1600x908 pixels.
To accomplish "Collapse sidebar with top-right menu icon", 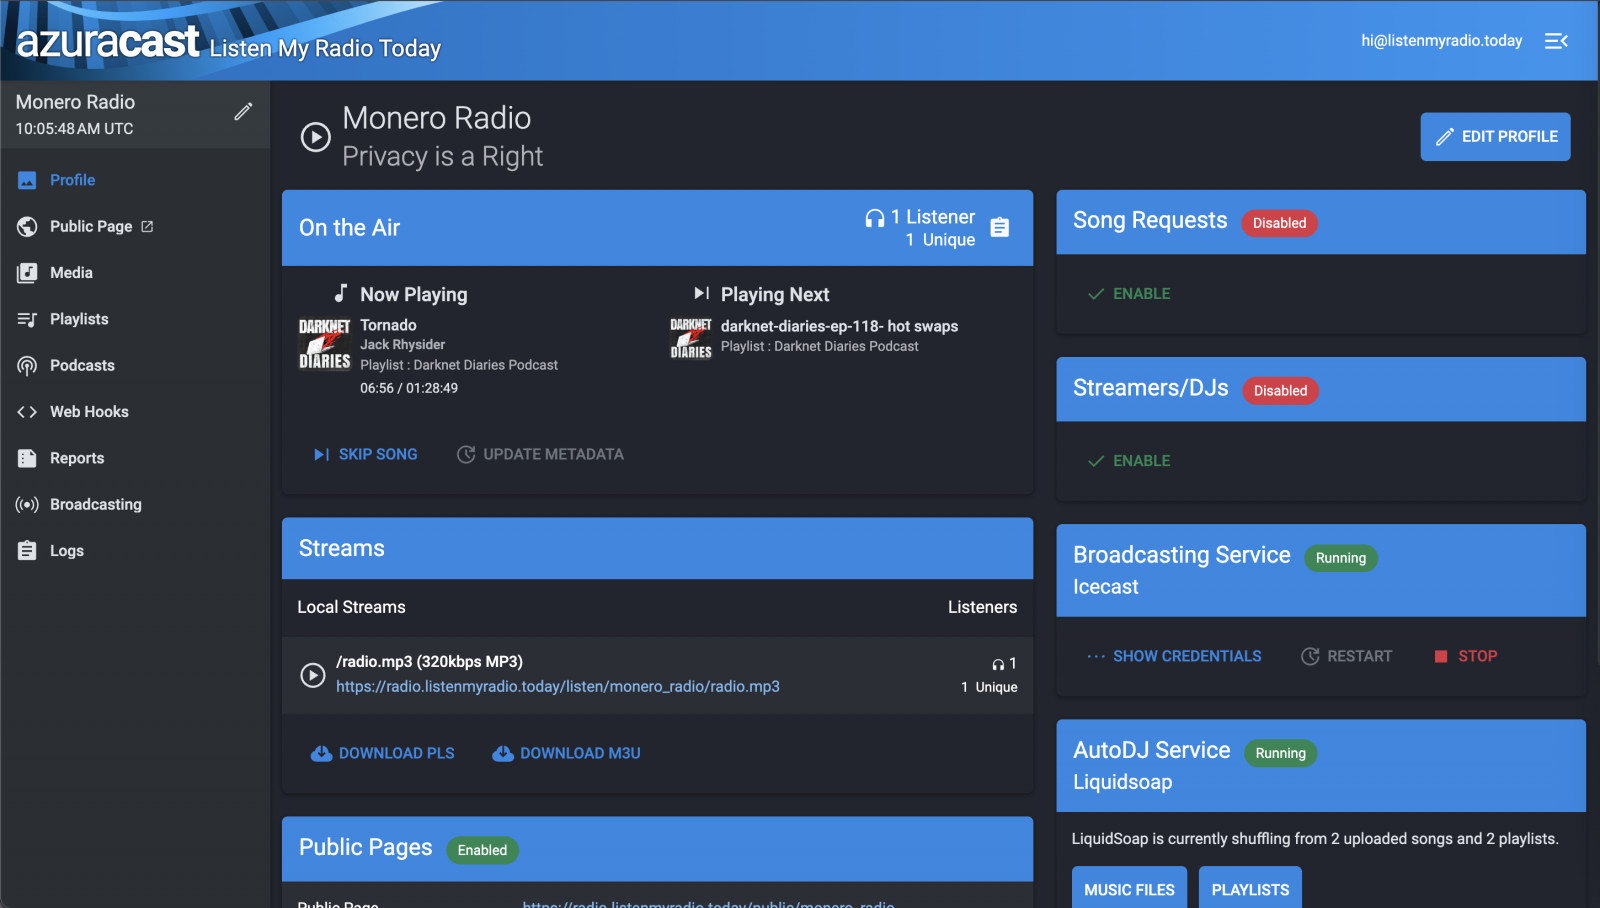I will tap(1556, 41).
